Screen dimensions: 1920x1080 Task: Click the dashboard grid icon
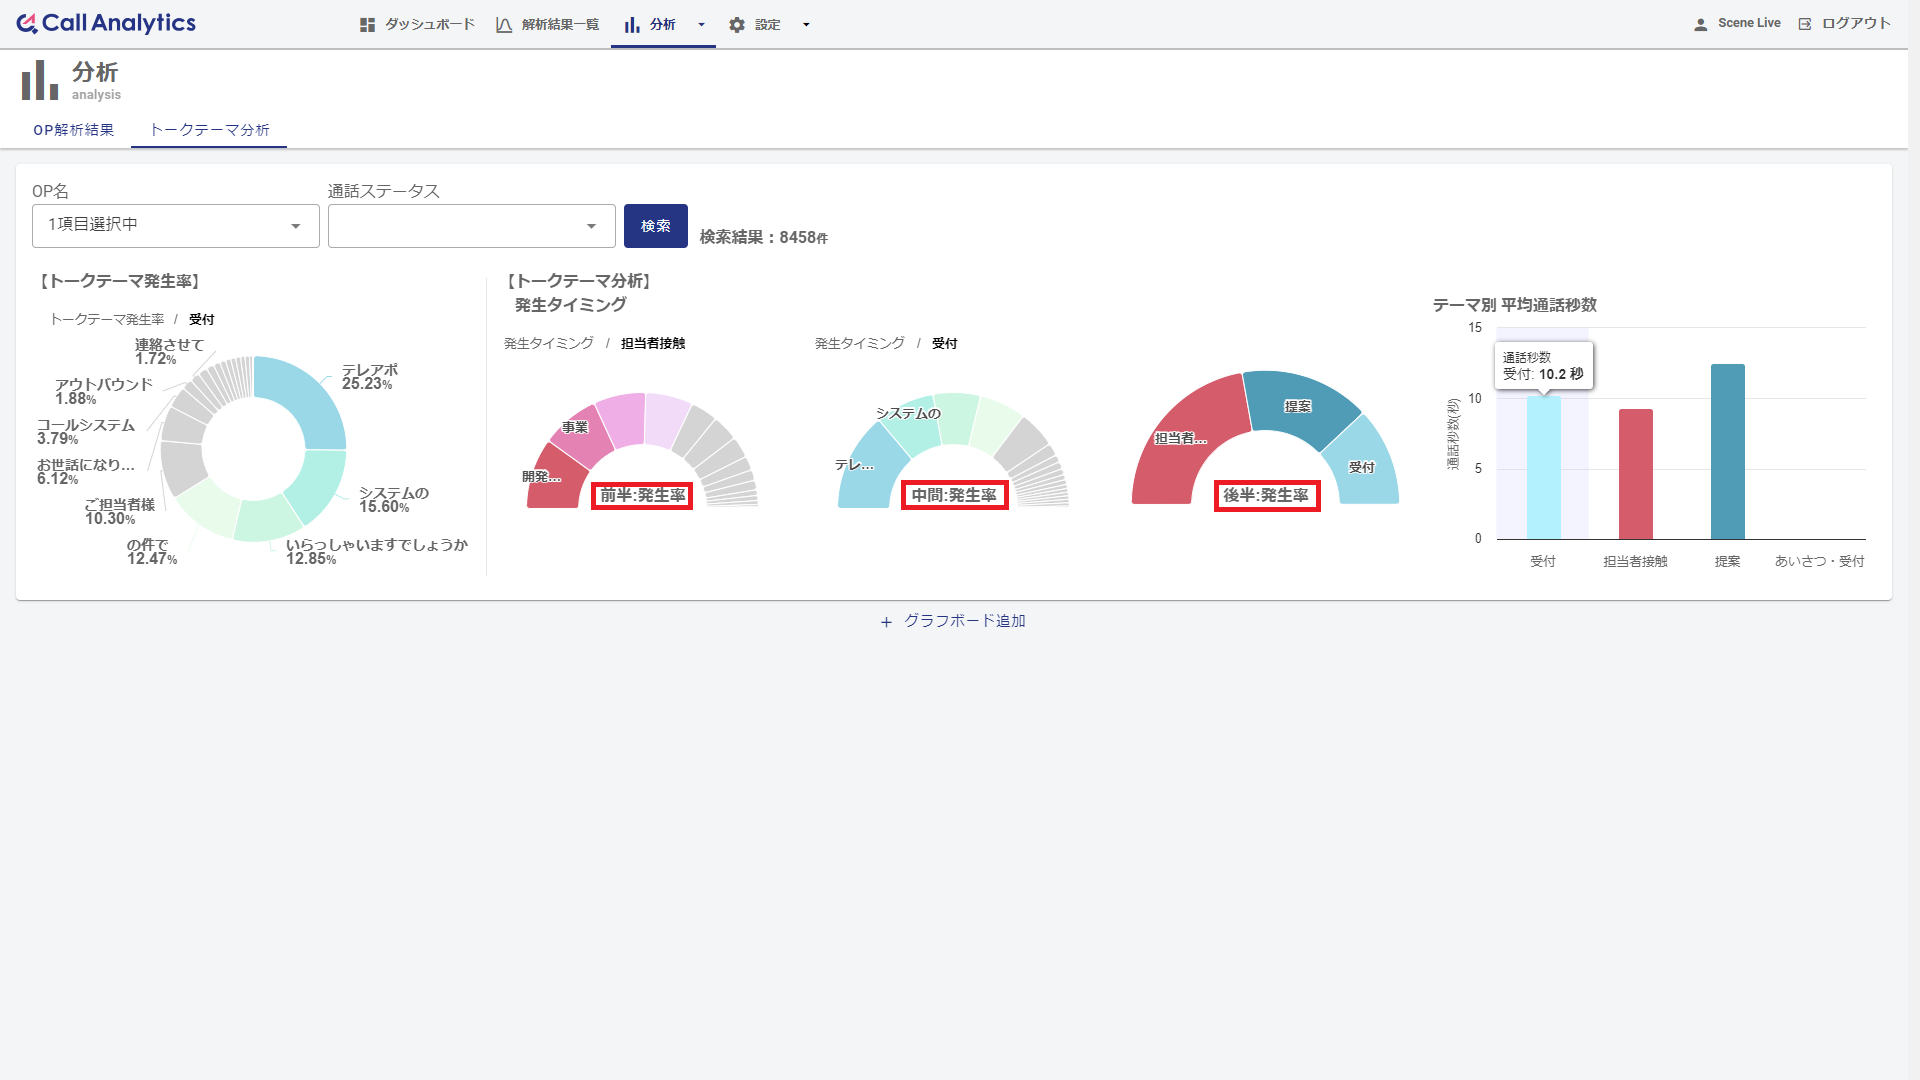tap(367, 25)
